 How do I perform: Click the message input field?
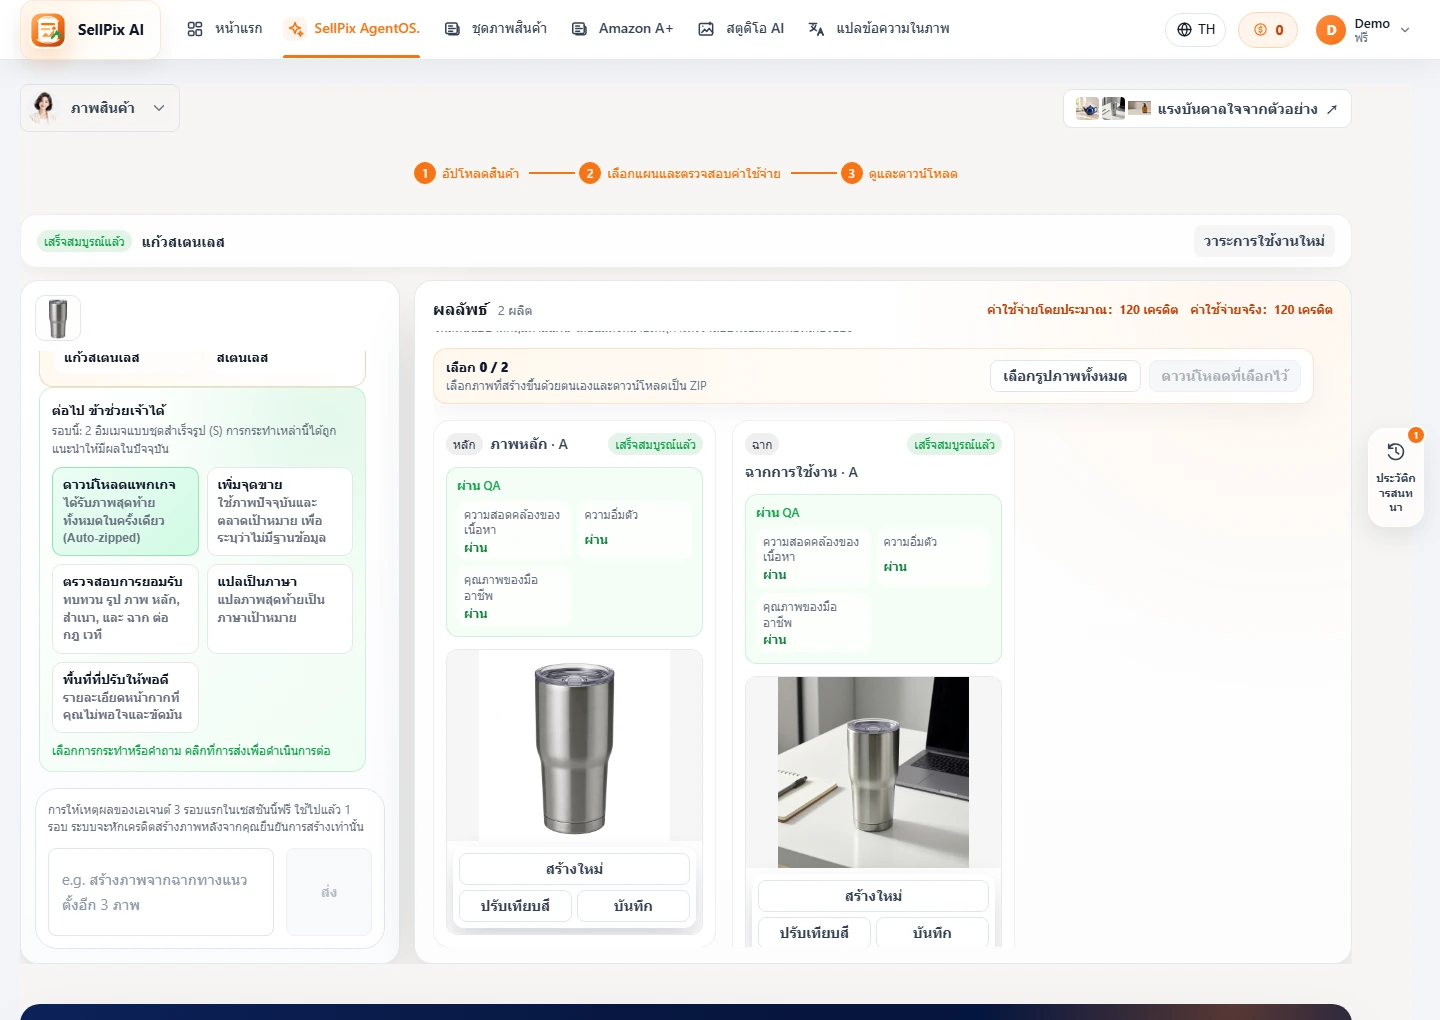[x=161, y=892]
